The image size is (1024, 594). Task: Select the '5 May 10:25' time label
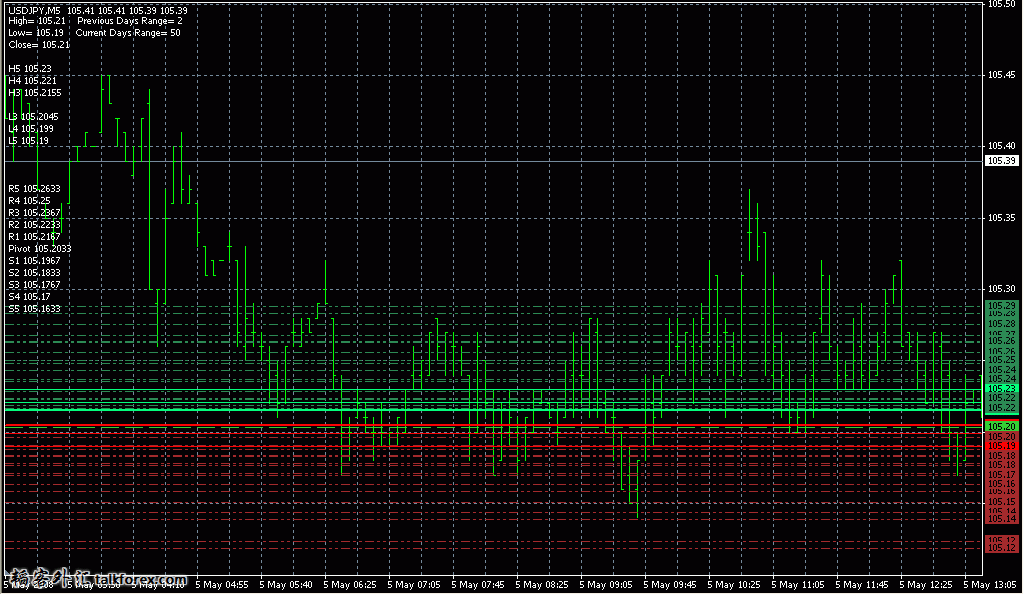pos(734,585)
